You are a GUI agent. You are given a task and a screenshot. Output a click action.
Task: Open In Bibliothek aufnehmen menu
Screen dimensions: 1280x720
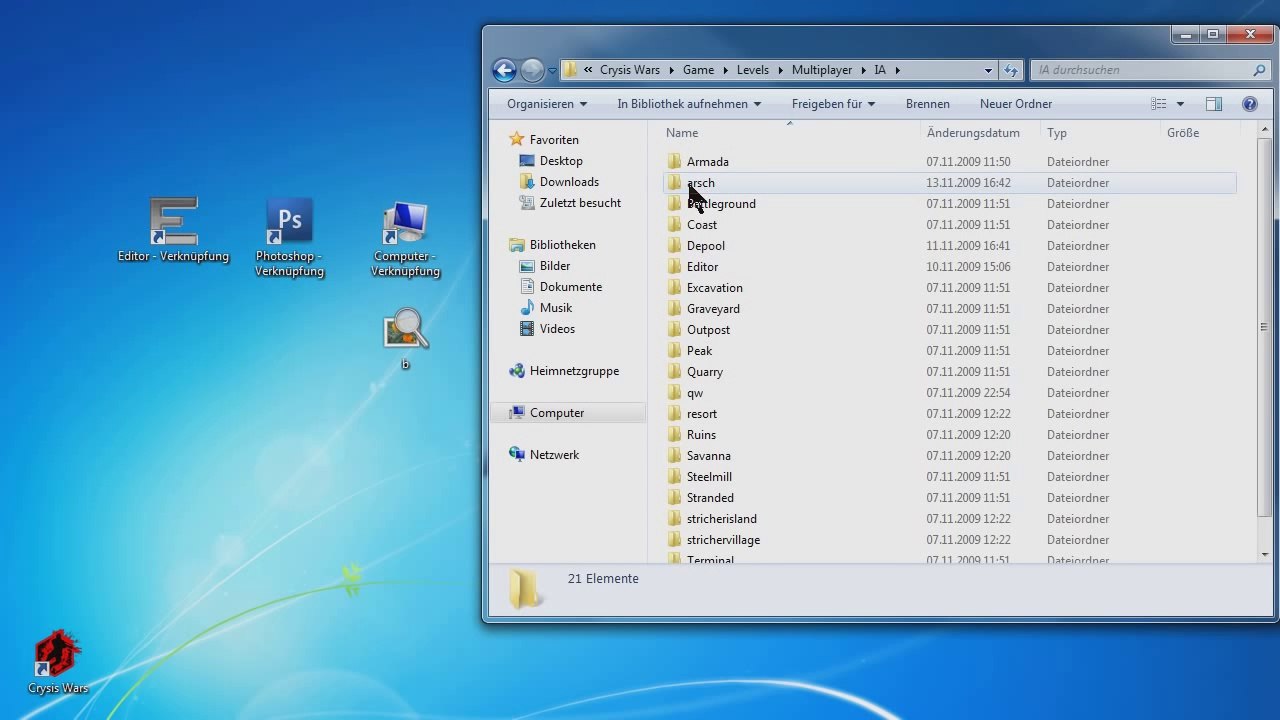tap(688, 104)
